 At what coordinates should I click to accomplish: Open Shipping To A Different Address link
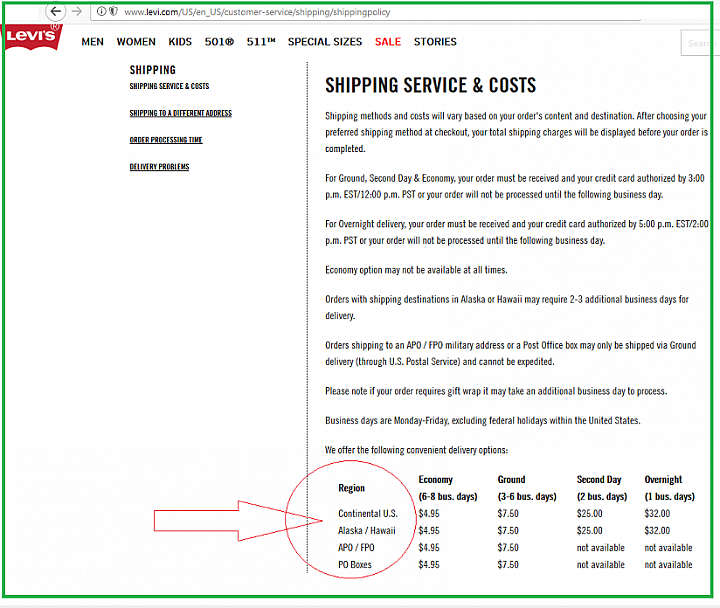(180, 113)
